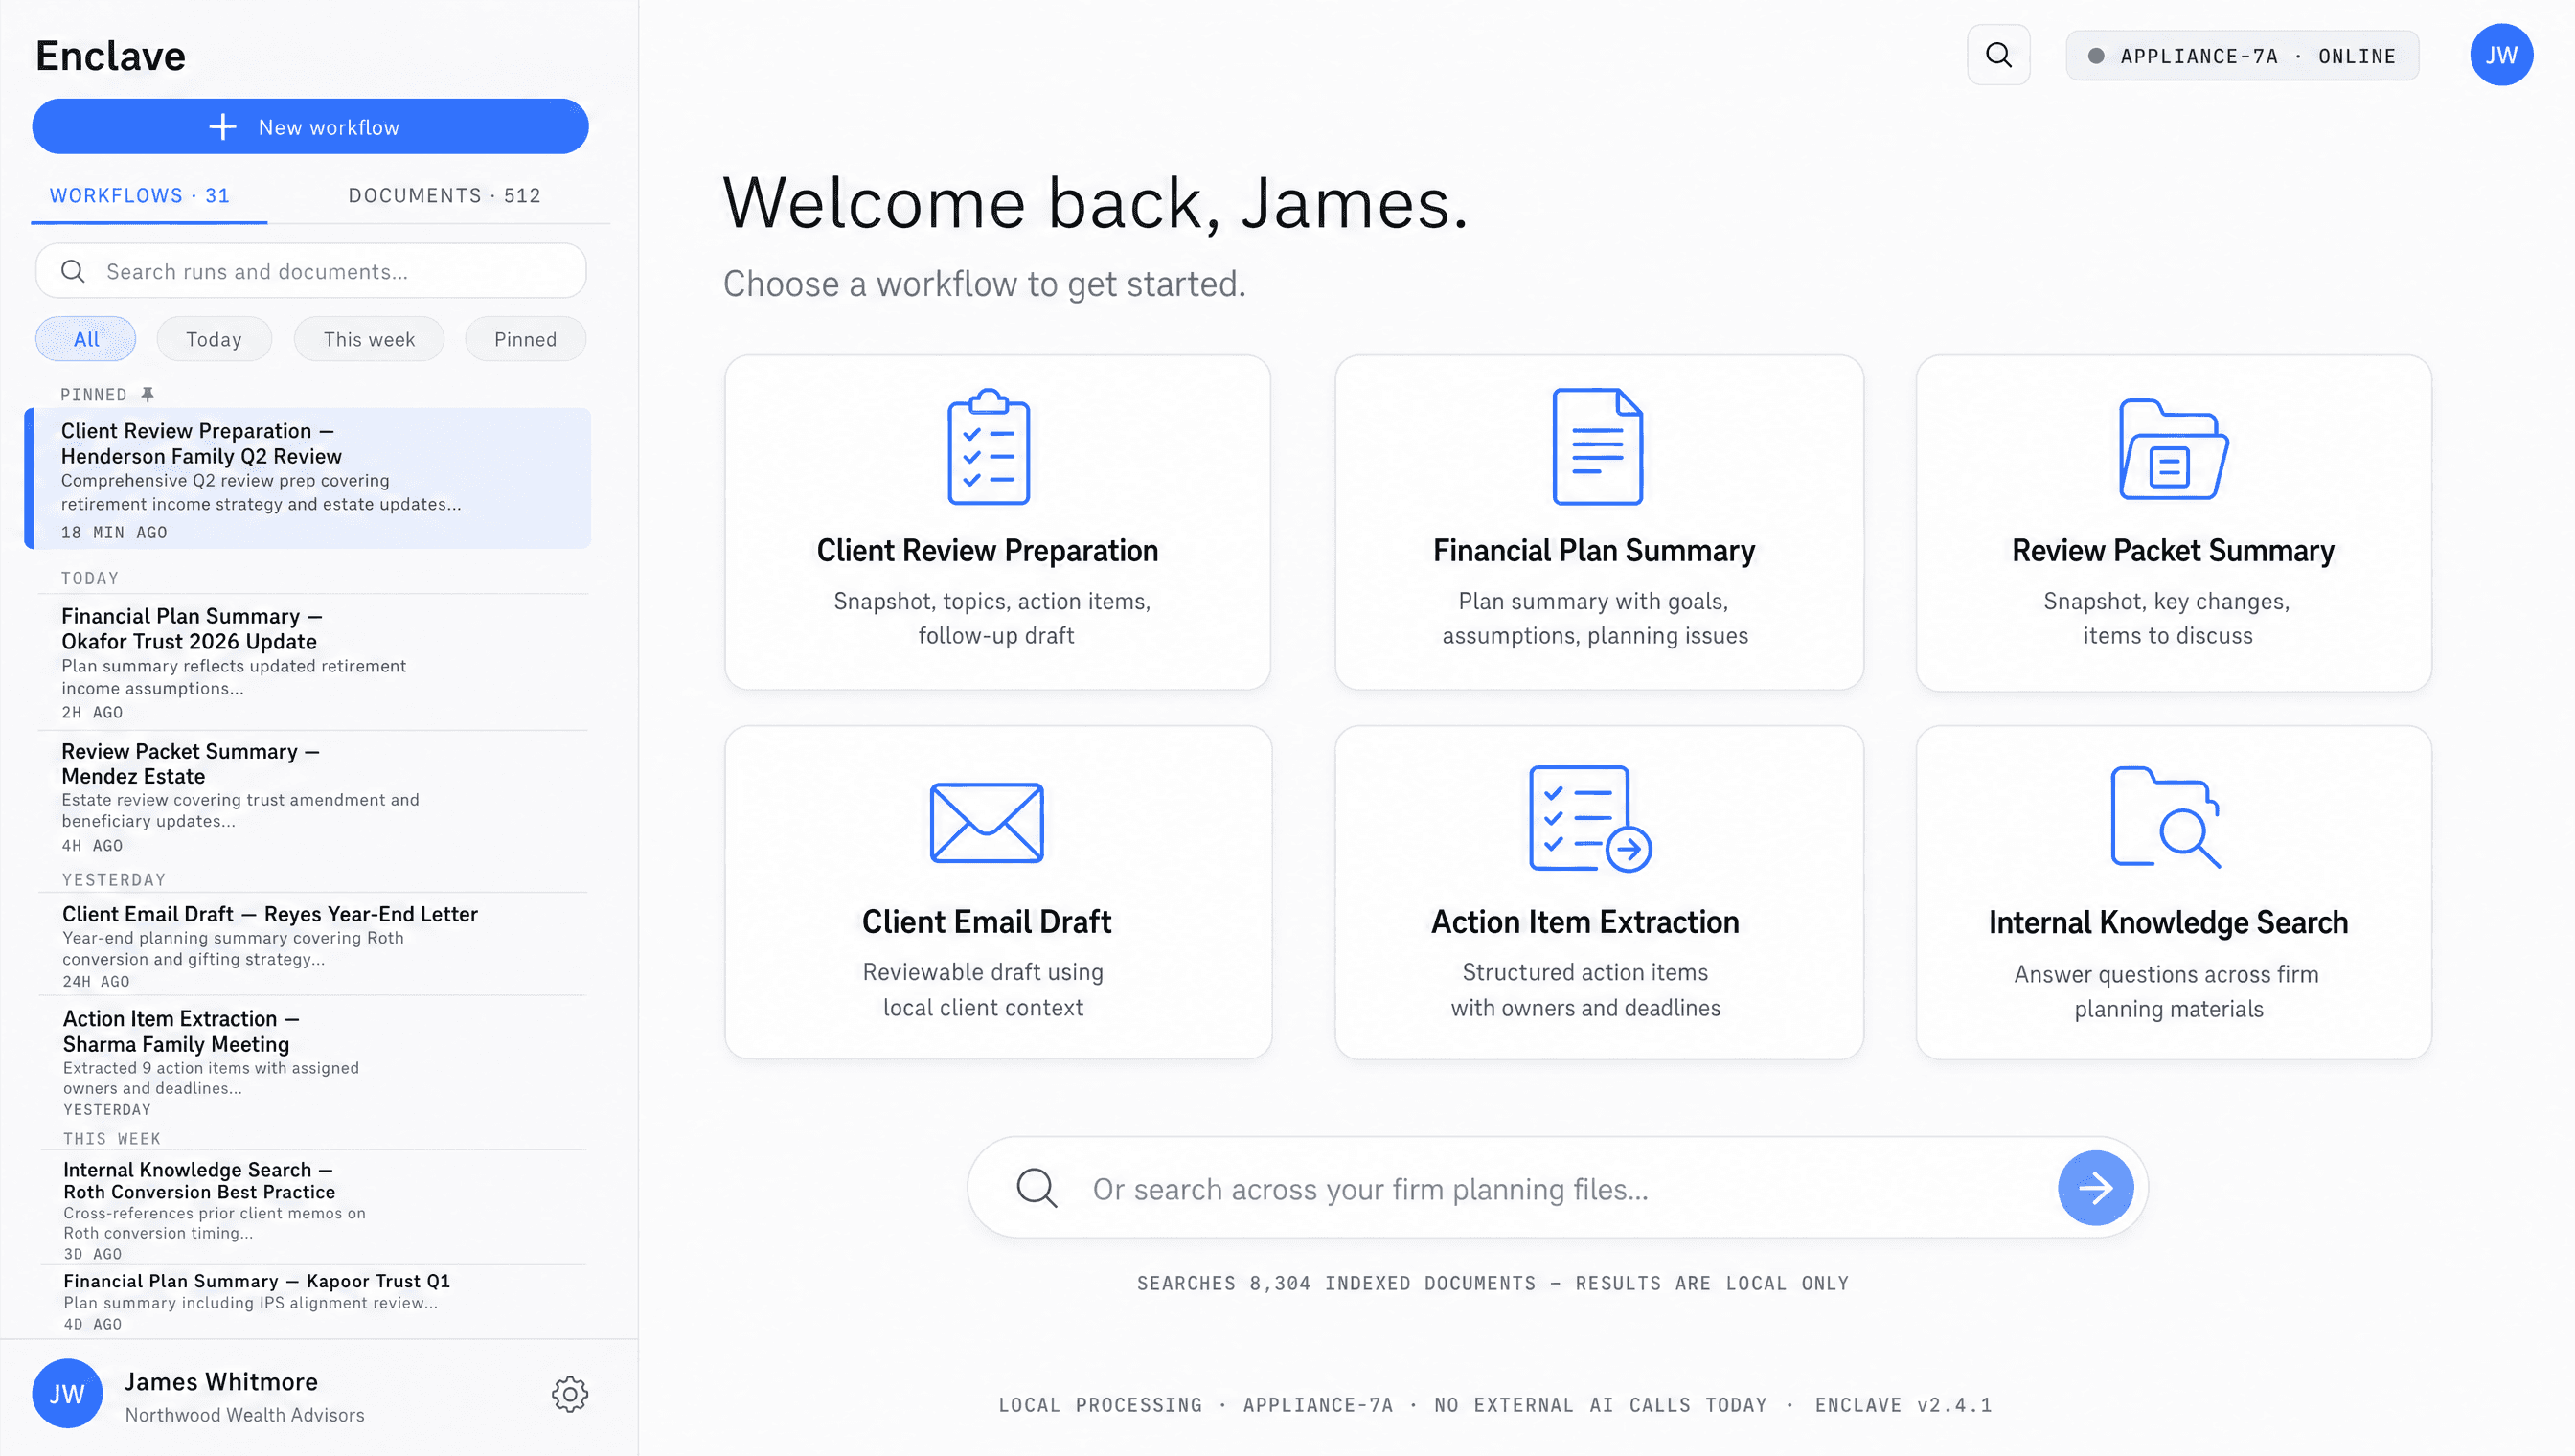Open the JW profile avatar at top right
This screenshot has height=1456, width=2575.
coord(2500,55)
